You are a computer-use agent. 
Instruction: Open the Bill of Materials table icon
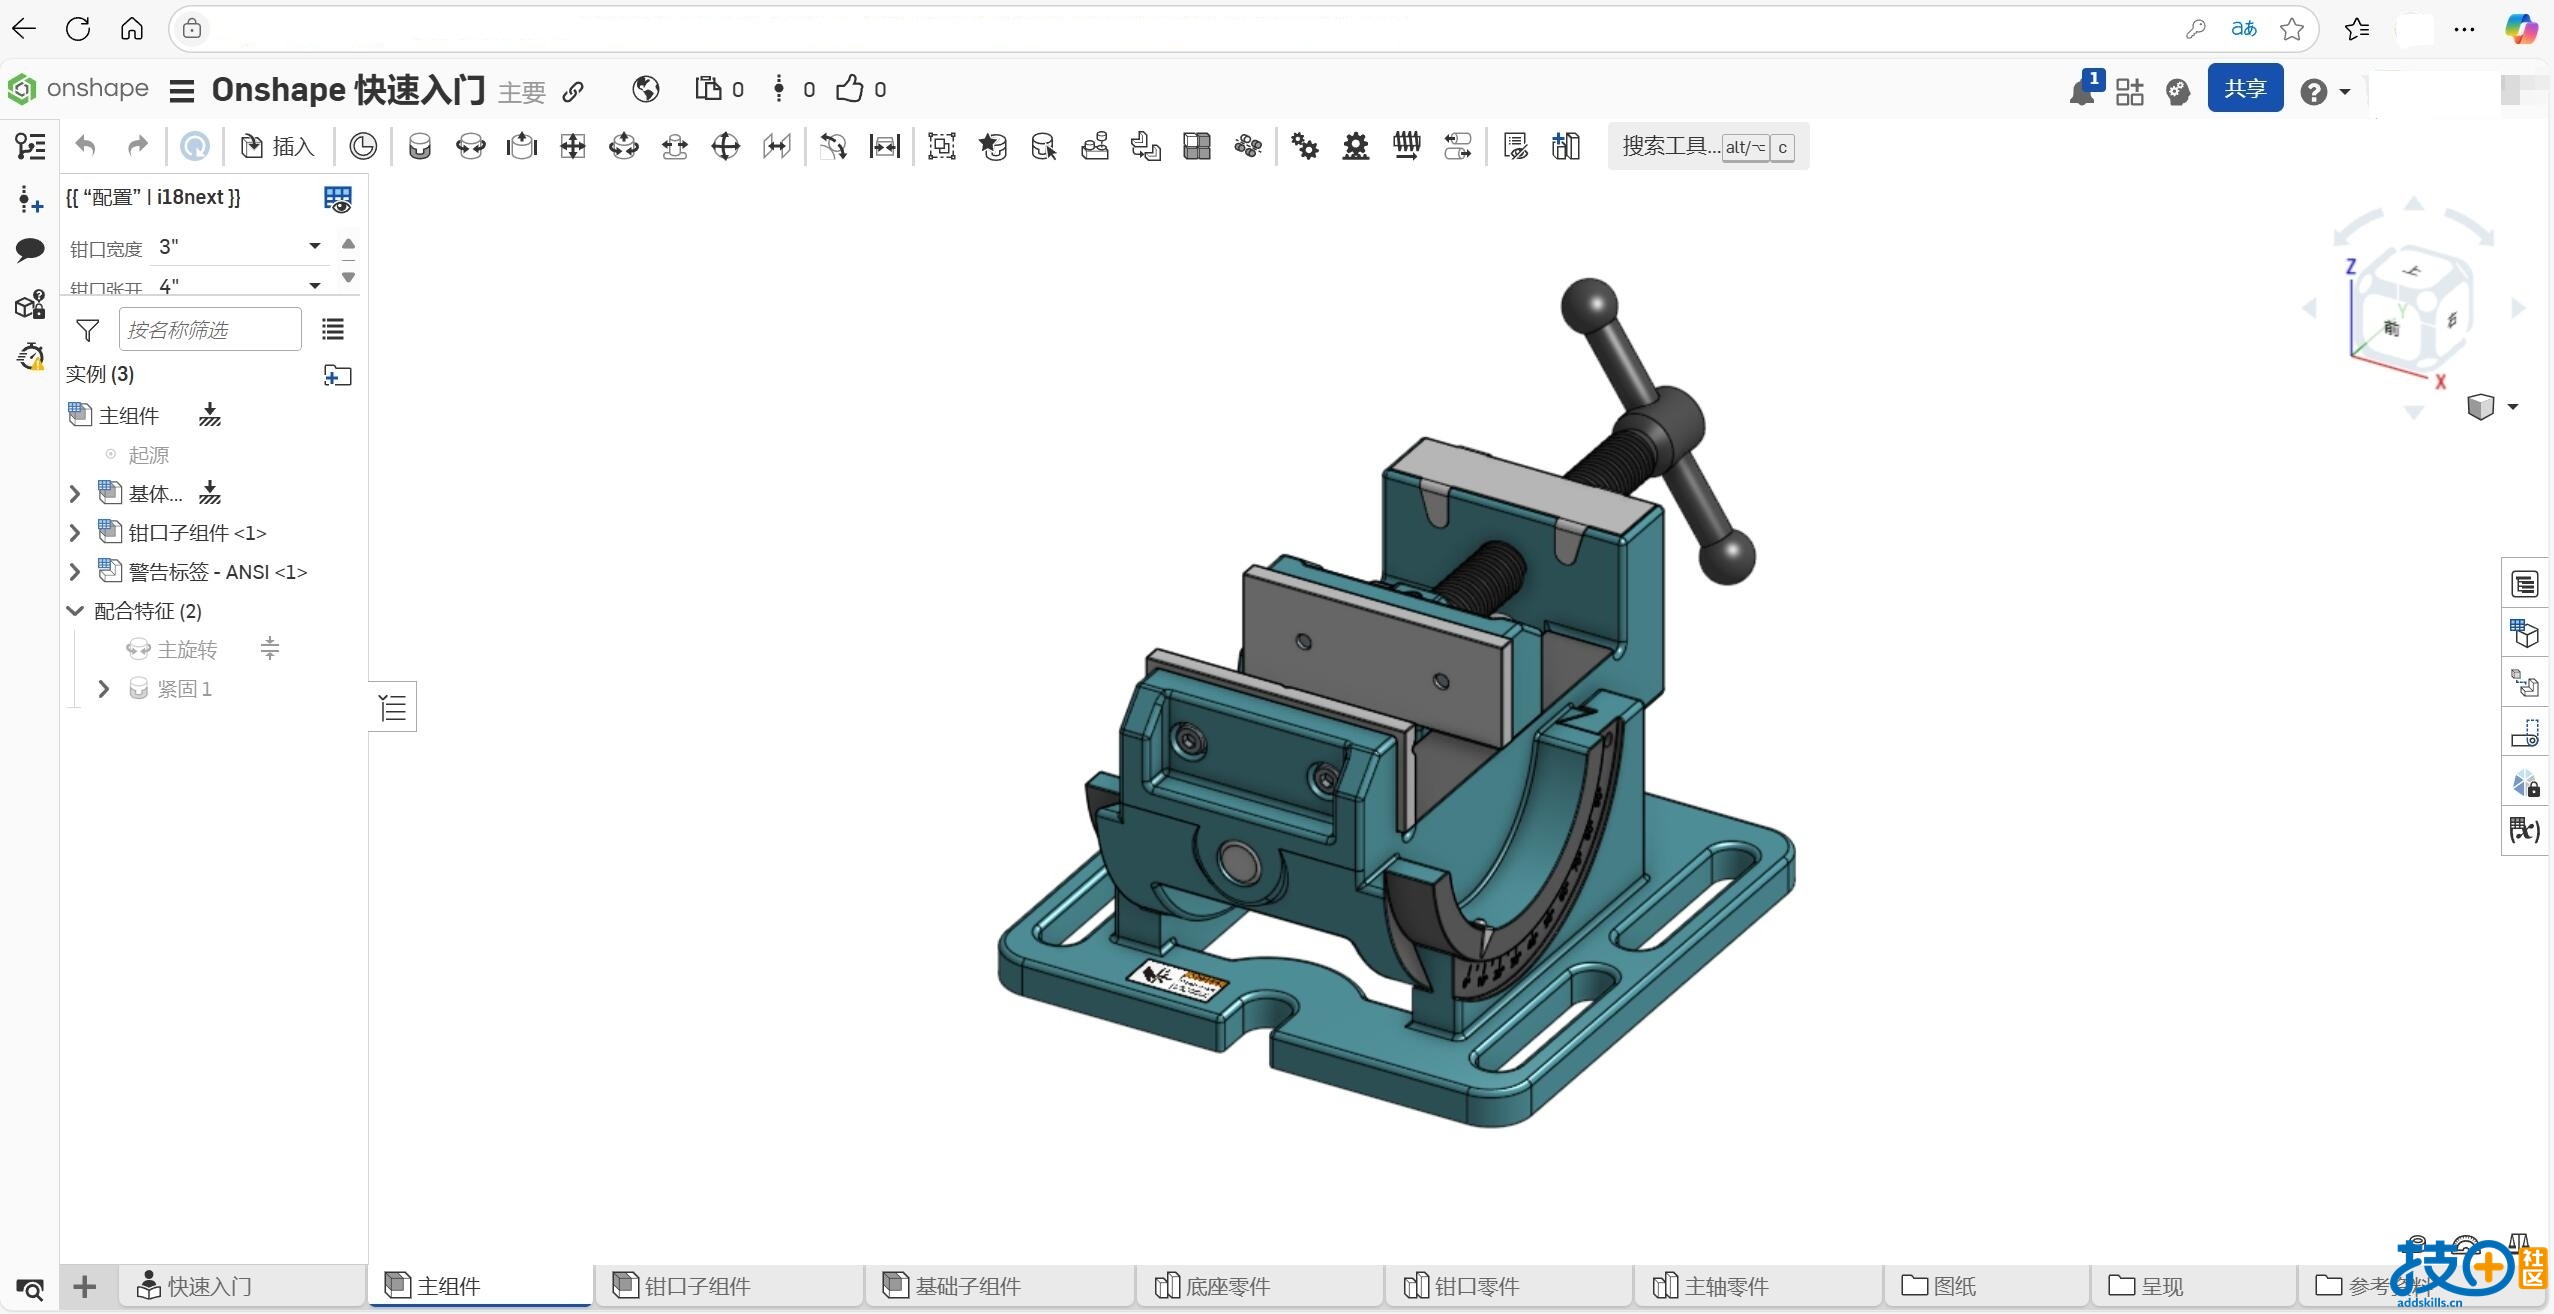click(x=2524, y=584)
